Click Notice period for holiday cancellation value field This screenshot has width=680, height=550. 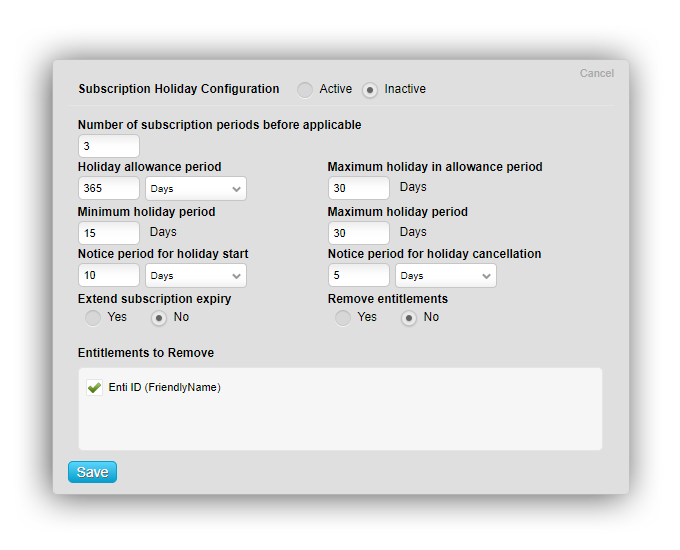pyautogui.click(x=358, y=276)
